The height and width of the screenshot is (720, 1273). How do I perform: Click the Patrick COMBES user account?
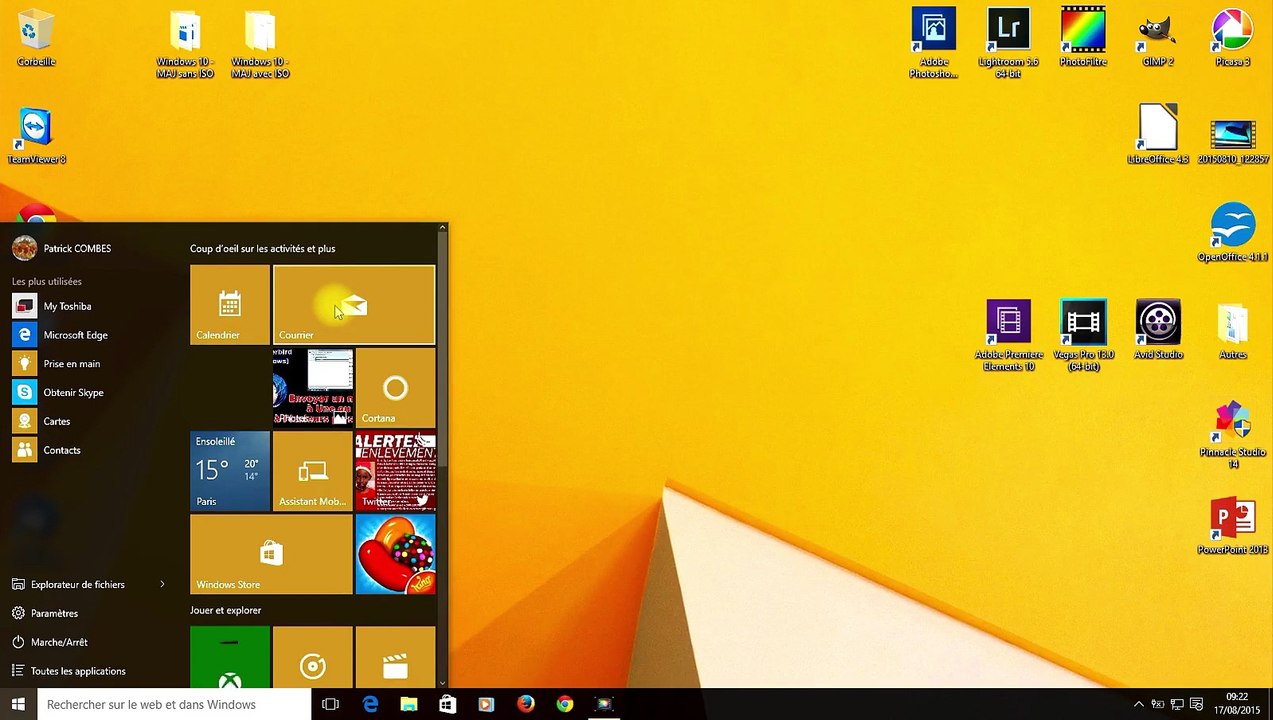coord(62,248)
